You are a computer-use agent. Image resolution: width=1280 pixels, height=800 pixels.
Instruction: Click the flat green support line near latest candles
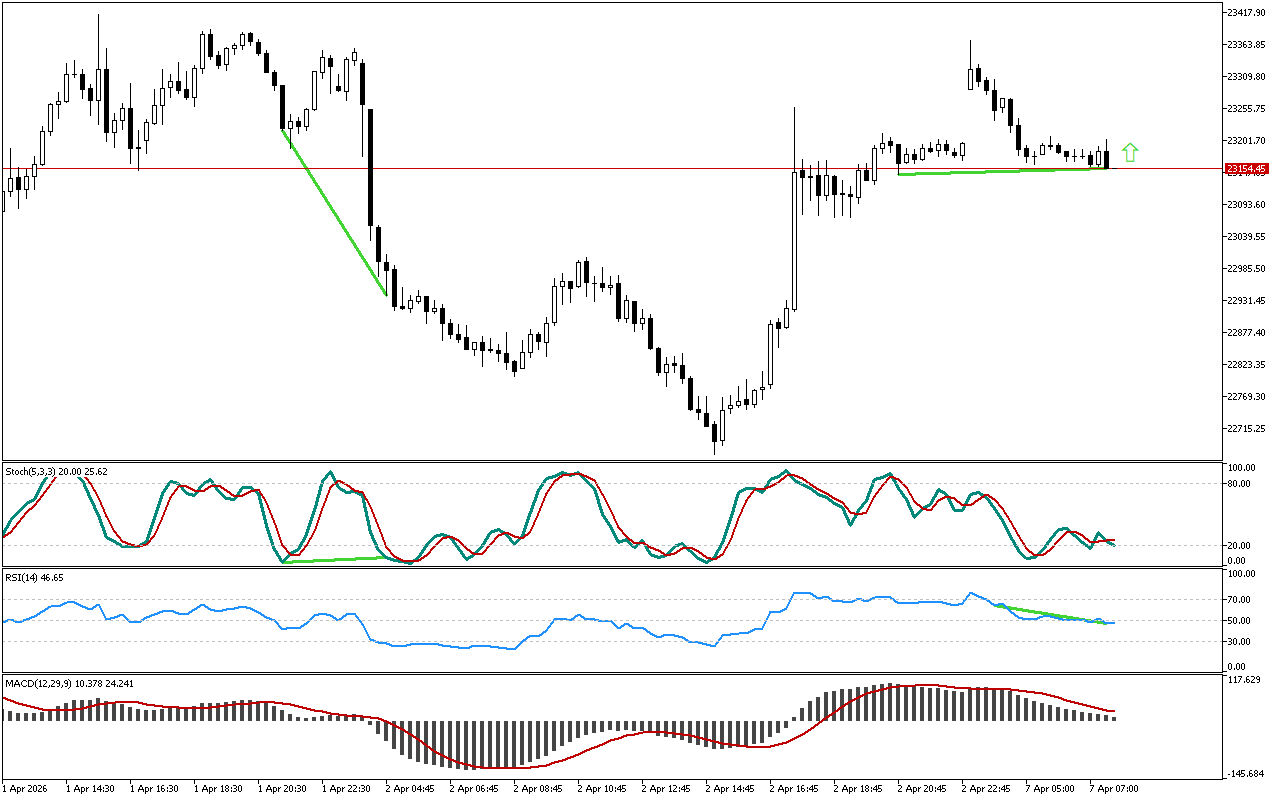1000,172
